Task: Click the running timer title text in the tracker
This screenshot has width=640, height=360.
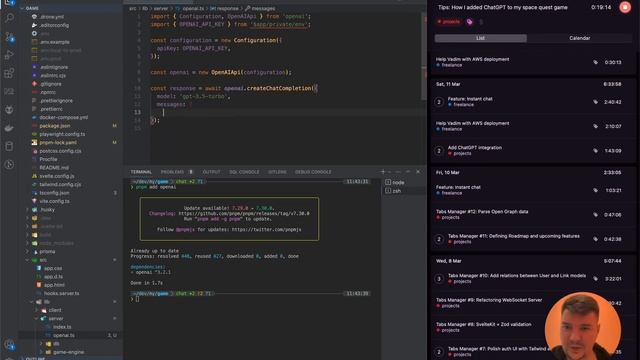Action: coord(502,7)
